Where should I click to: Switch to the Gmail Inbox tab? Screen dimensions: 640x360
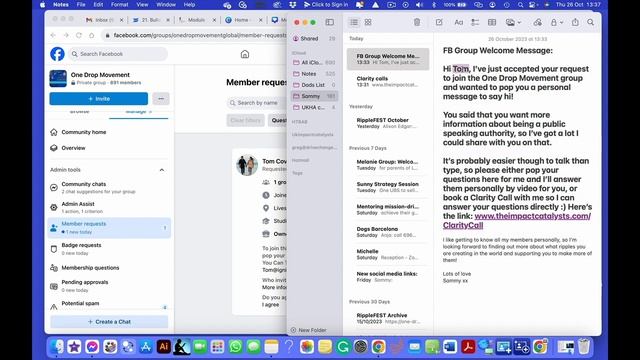[x=104, y=20]
